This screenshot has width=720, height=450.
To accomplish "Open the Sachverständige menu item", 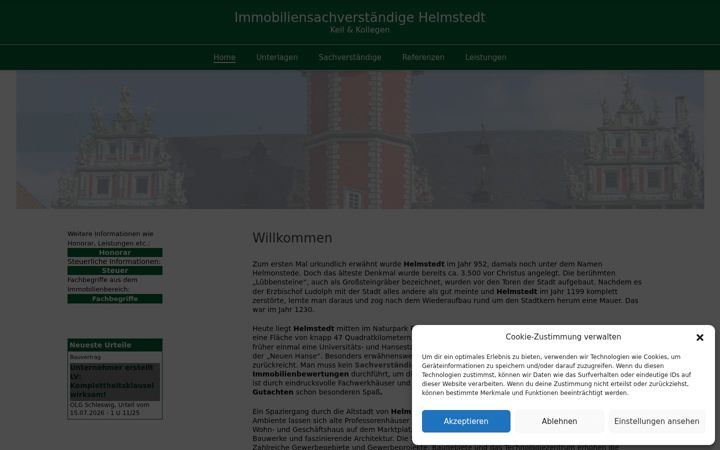I will [350, 57].
